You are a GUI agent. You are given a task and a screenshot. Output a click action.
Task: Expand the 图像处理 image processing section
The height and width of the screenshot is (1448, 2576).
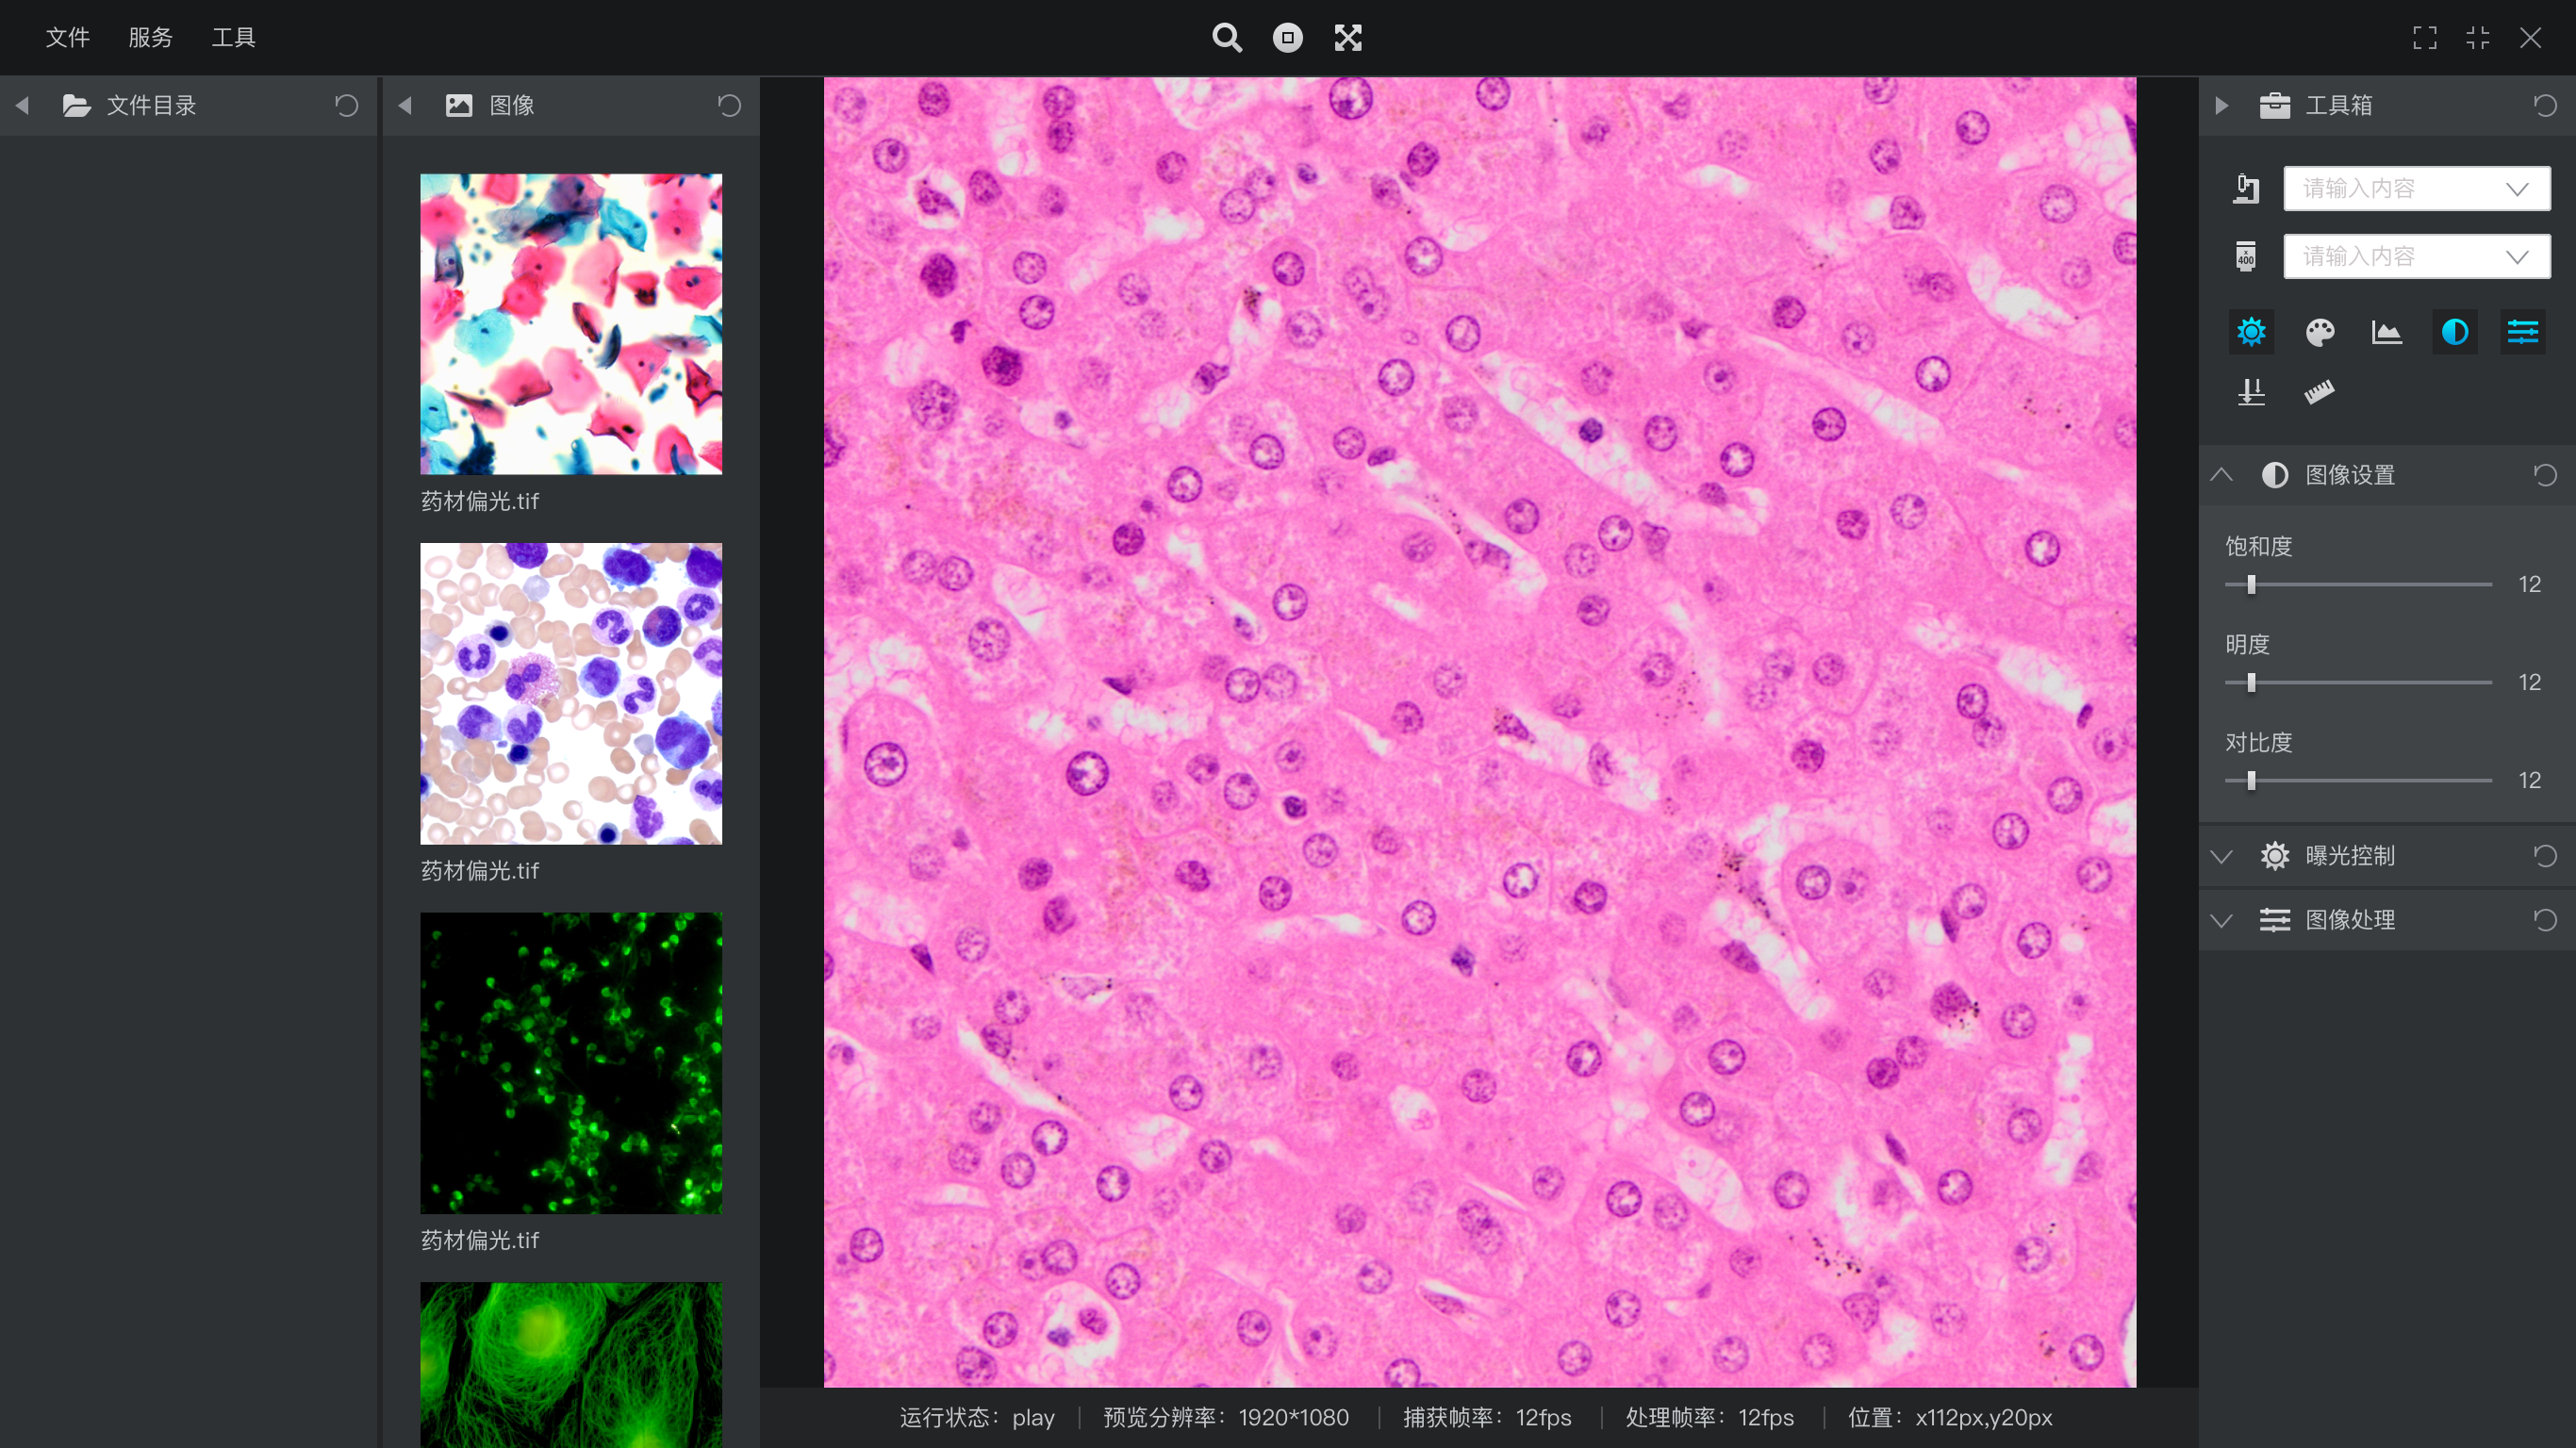2222,920
